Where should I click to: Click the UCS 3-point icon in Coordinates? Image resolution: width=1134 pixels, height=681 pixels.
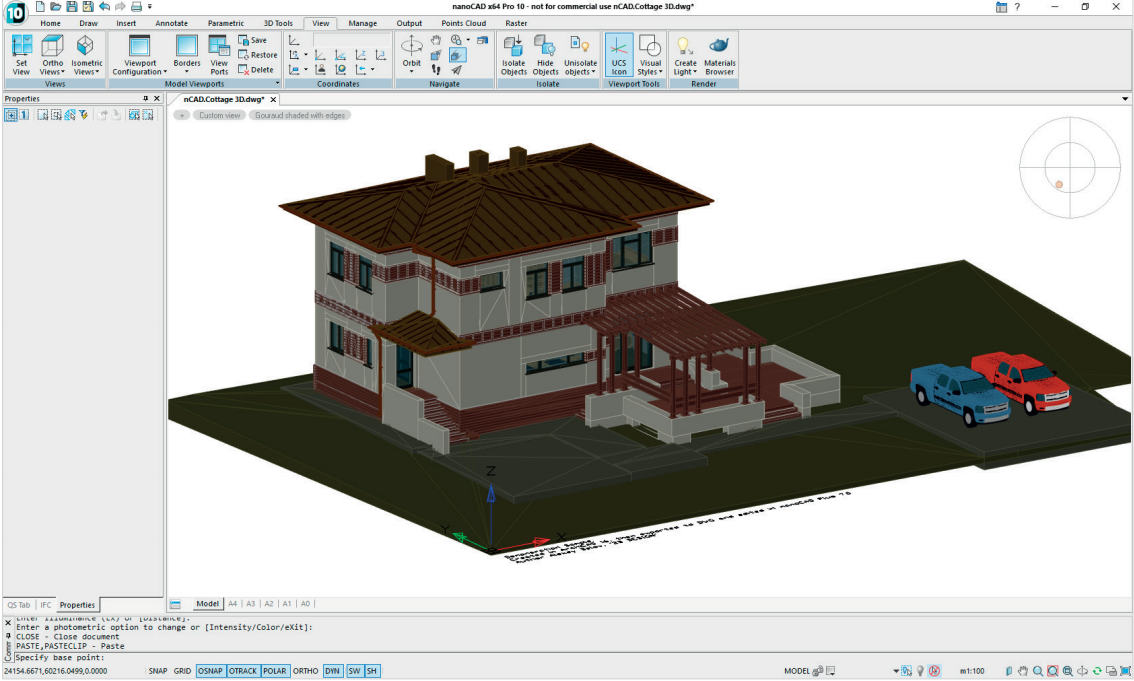381,55
